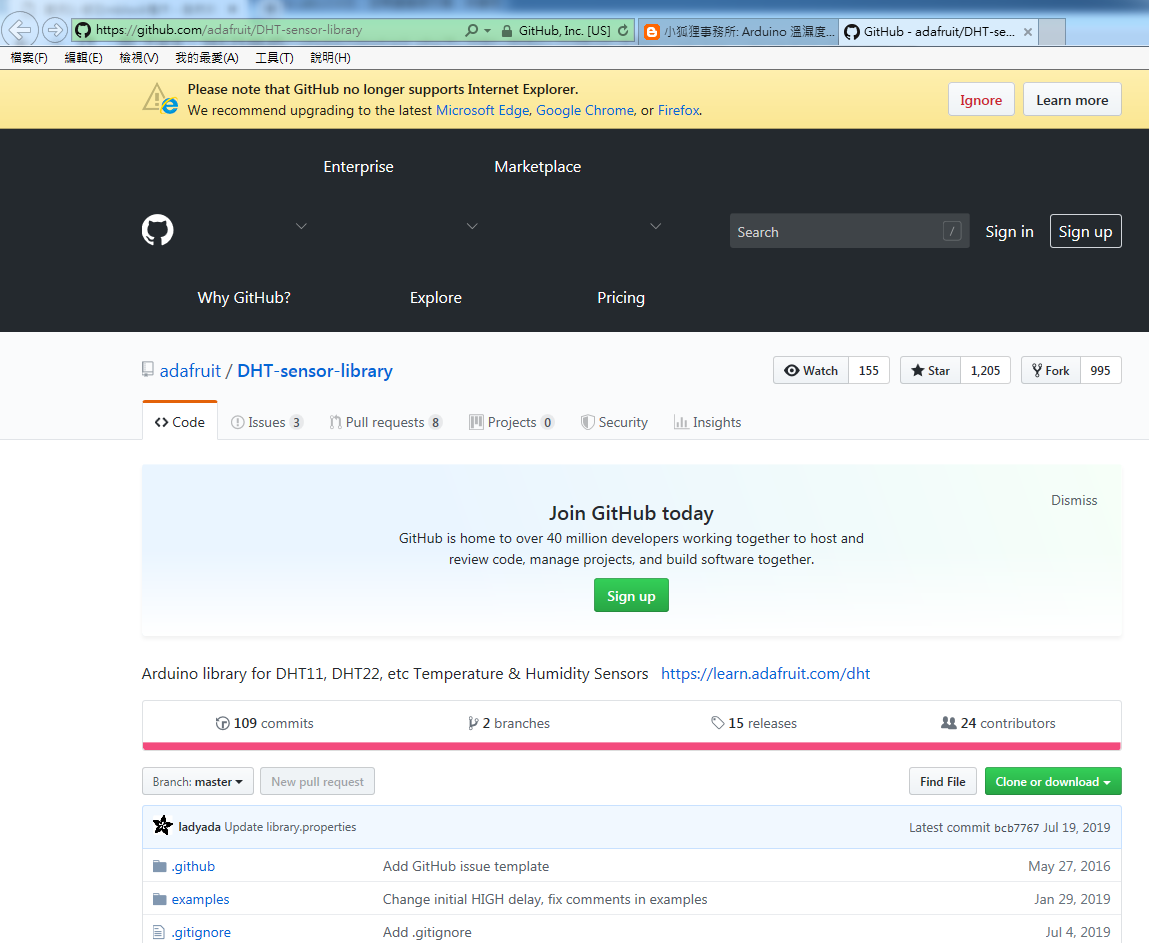Click the Google Chrome link
1149x943 pixels.
(x=585, y=110)
